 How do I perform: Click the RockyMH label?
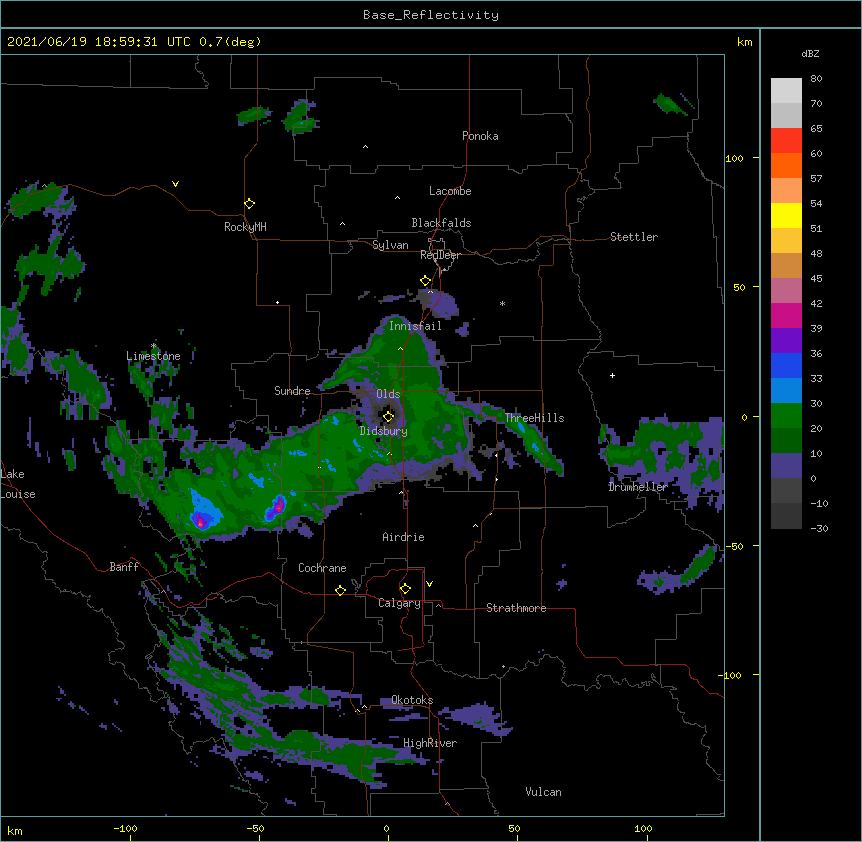[245, 227]
